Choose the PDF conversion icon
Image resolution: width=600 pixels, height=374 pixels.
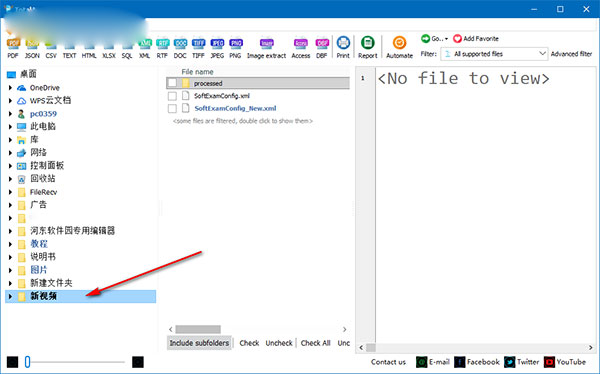(13, 43)
